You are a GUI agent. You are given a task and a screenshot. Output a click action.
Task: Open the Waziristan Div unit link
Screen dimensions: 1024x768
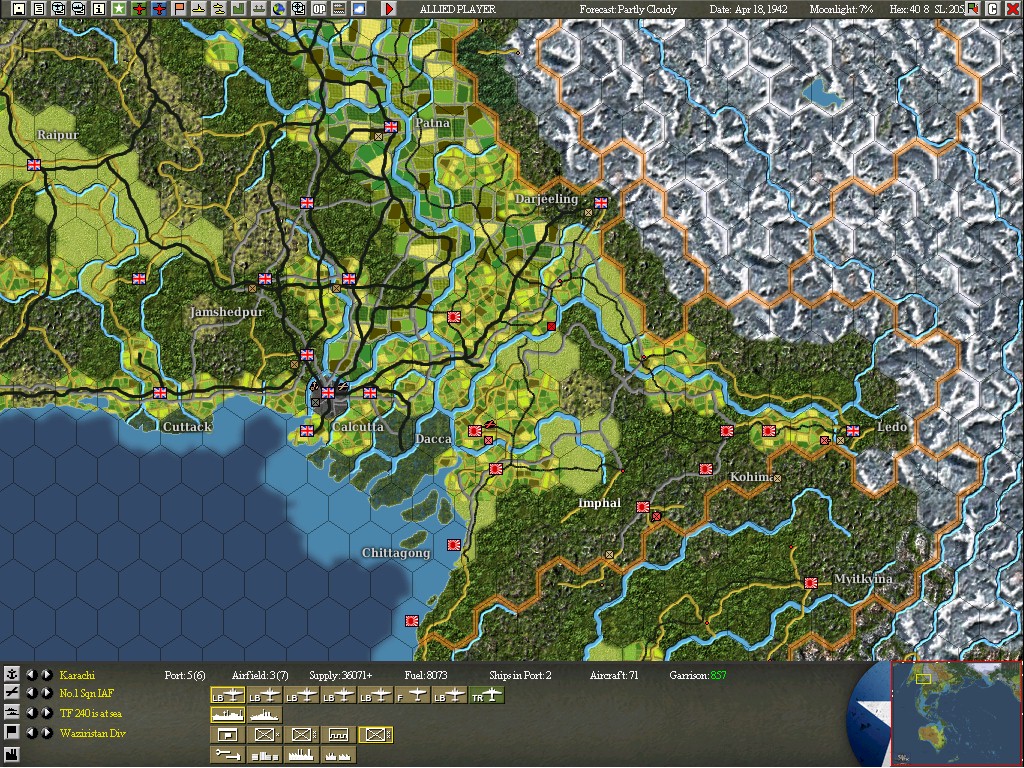click(x=93, y=733)
